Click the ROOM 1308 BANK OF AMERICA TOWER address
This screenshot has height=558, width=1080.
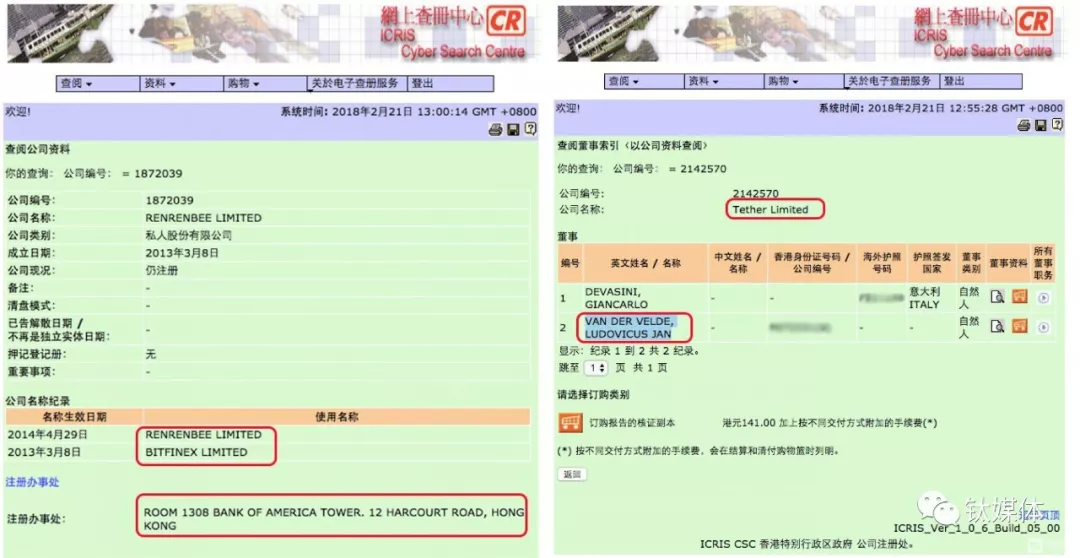pos(333,519)
